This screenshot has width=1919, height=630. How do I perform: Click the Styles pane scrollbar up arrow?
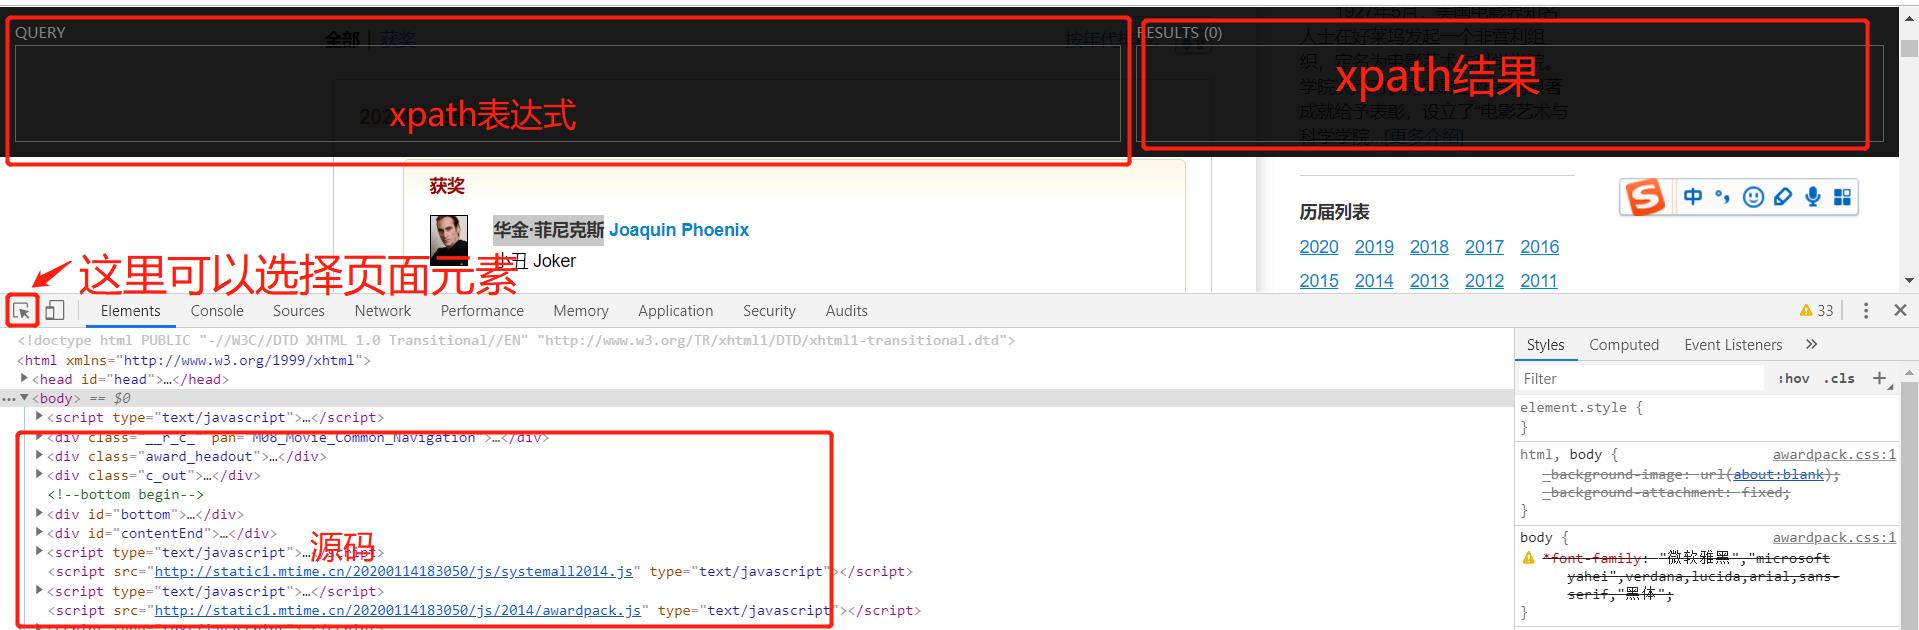point(1909,372)
